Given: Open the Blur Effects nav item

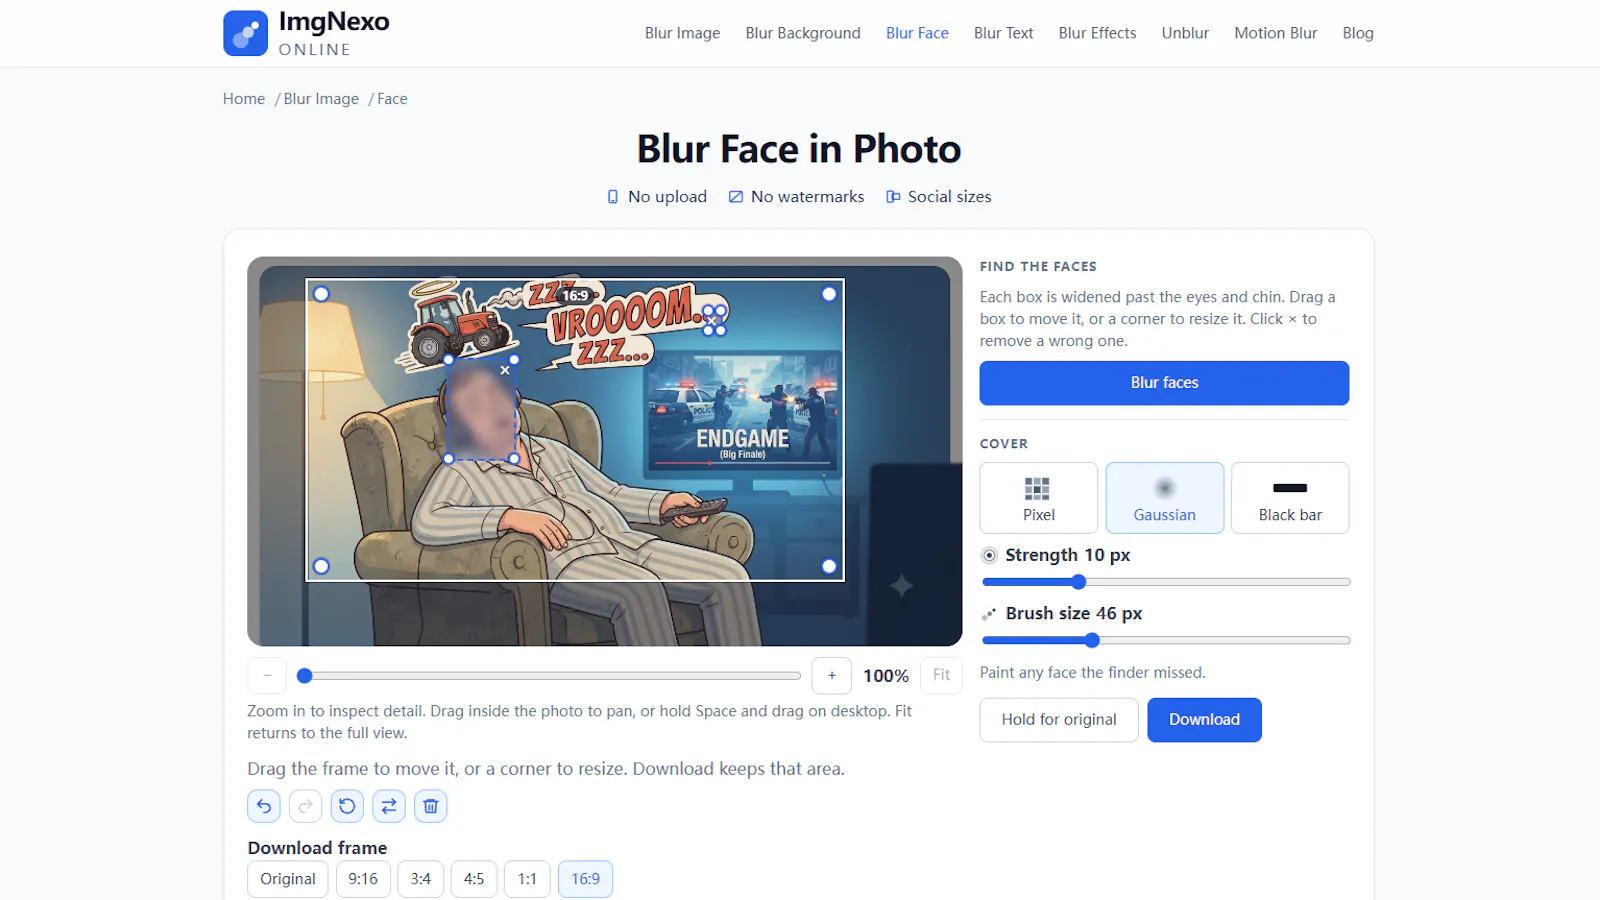Looking at the screenshot, I should (x=1098, y=33).
